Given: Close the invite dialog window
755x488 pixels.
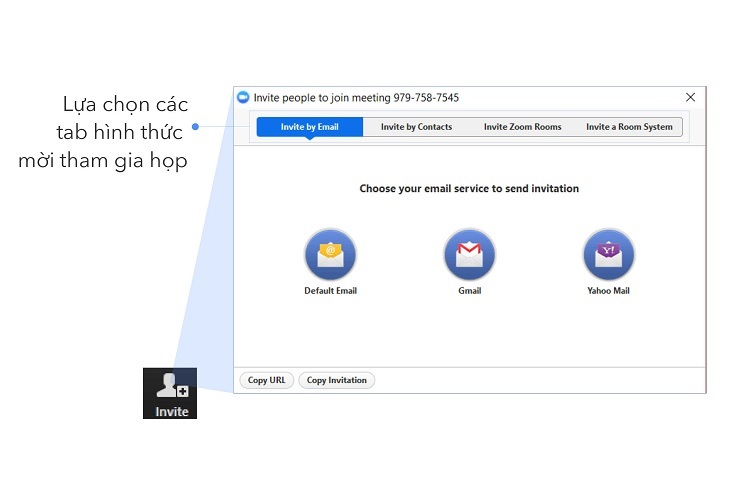Looking at the screenshot, I should 690,98.
